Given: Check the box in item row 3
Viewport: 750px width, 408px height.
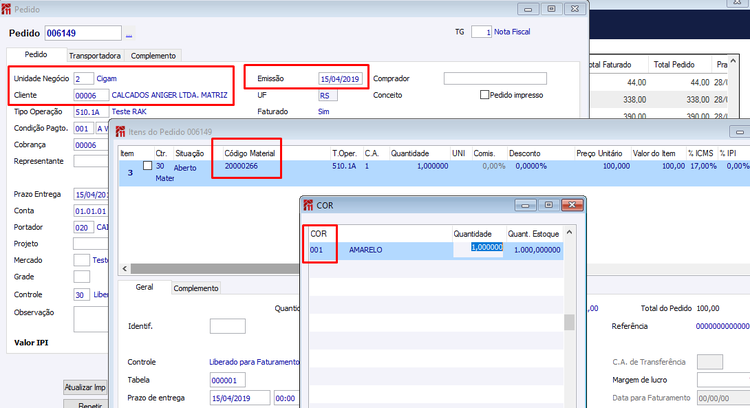Looking at the screenshot, I should [x=147, y=165].
